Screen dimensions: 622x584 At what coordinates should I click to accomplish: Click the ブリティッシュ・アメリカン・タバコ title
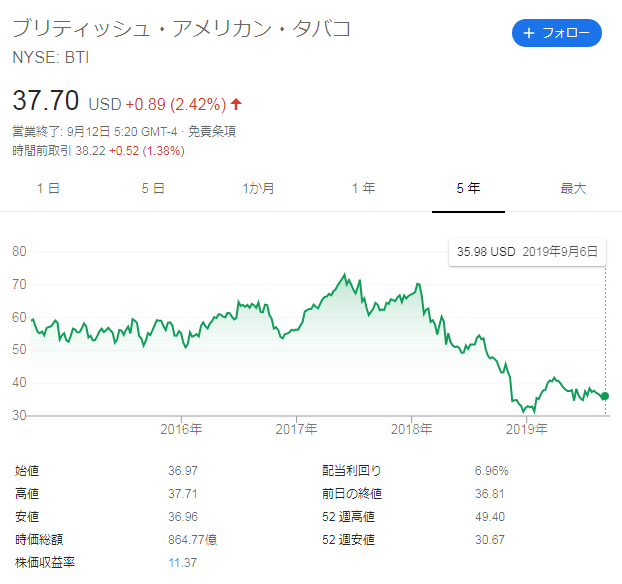click(182, 28)
